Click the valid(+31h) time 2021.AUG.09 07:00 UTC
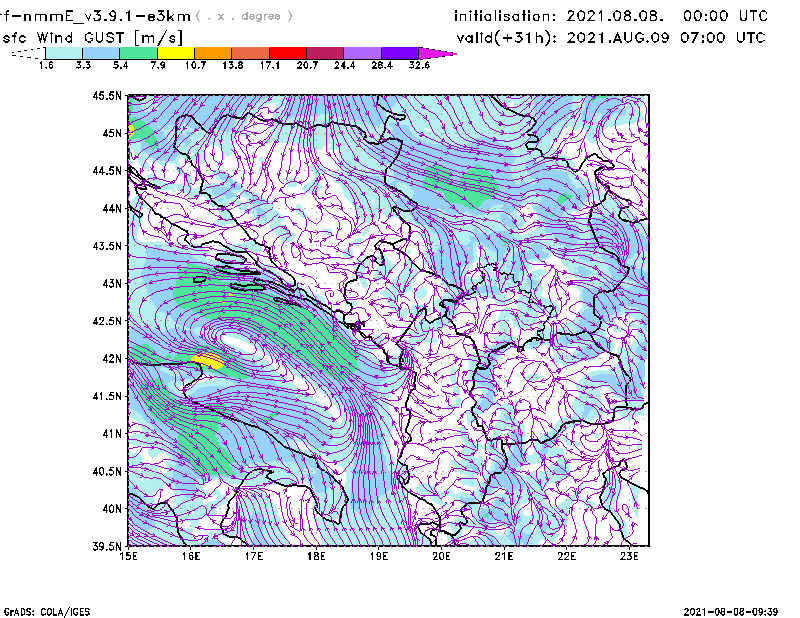The width and height of the screenshot is (800, 618). tap(666, 38)
